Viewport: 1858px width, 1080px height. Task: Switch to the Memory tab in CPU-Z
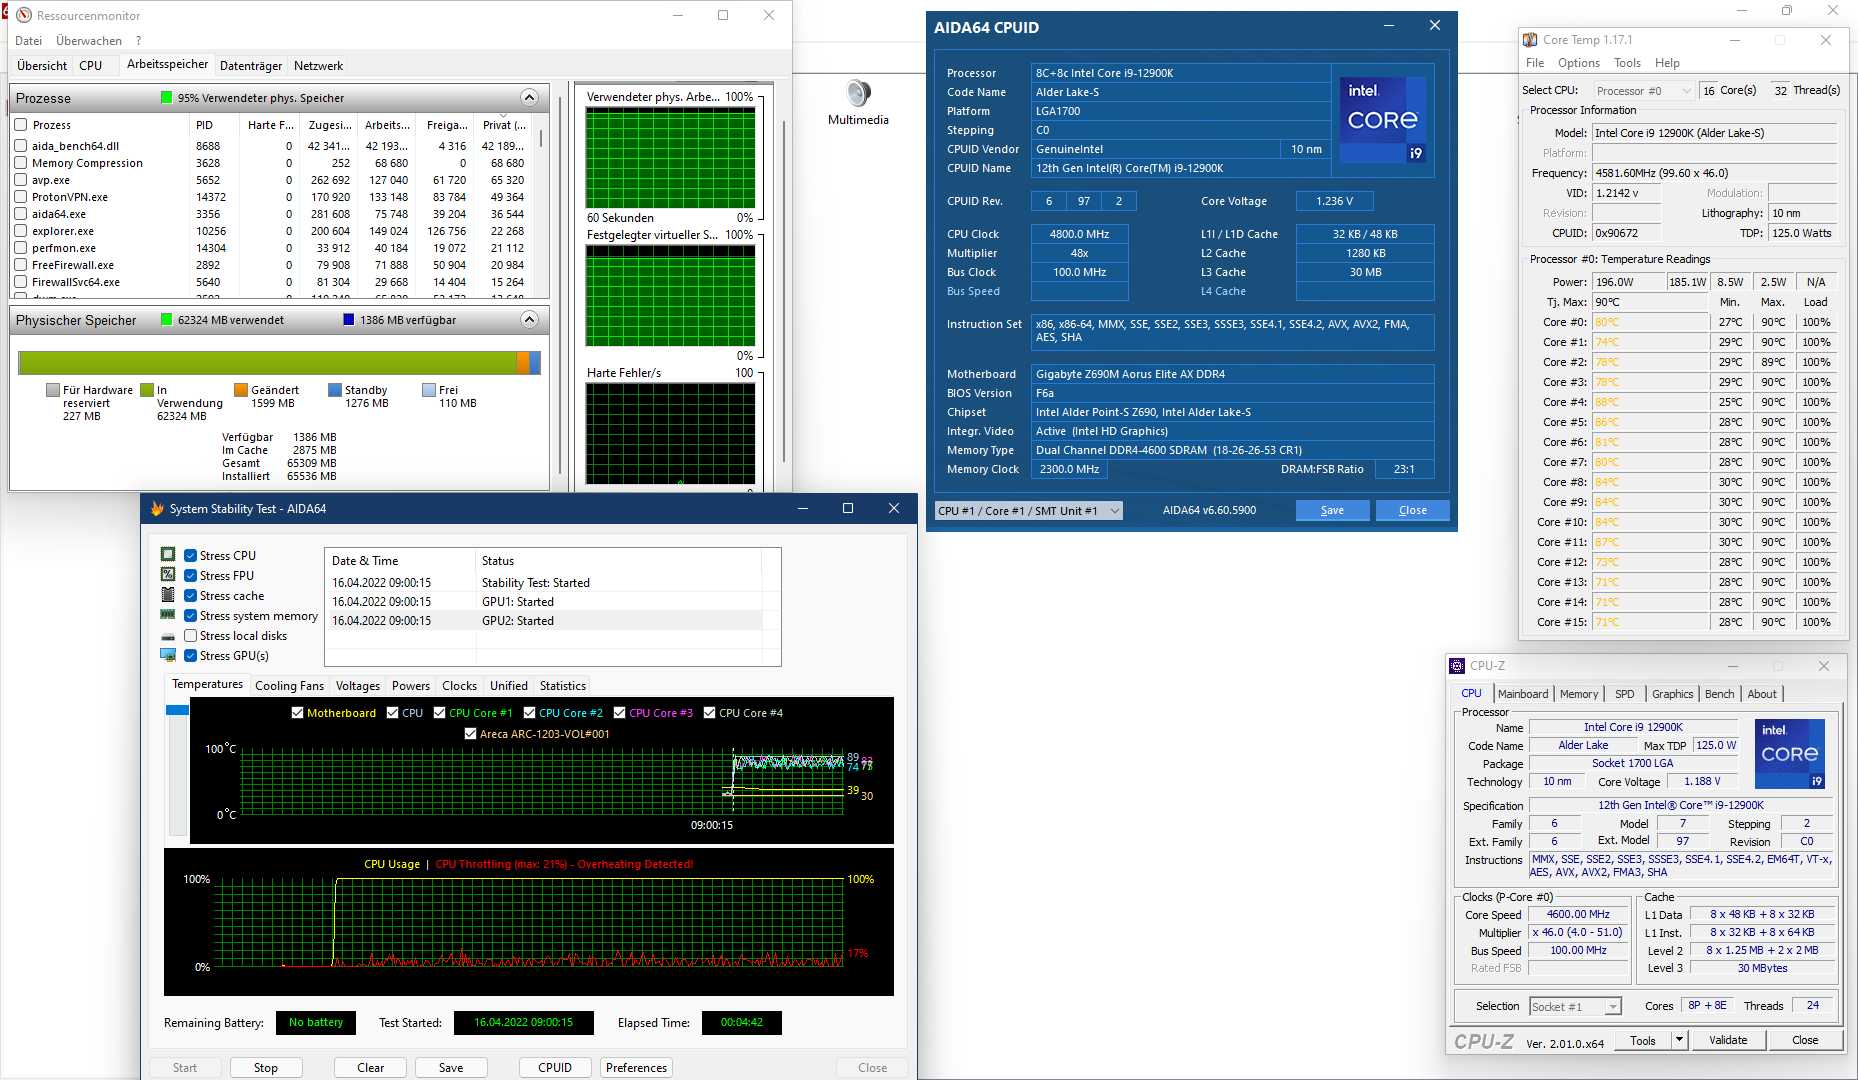coord(1579,694)
